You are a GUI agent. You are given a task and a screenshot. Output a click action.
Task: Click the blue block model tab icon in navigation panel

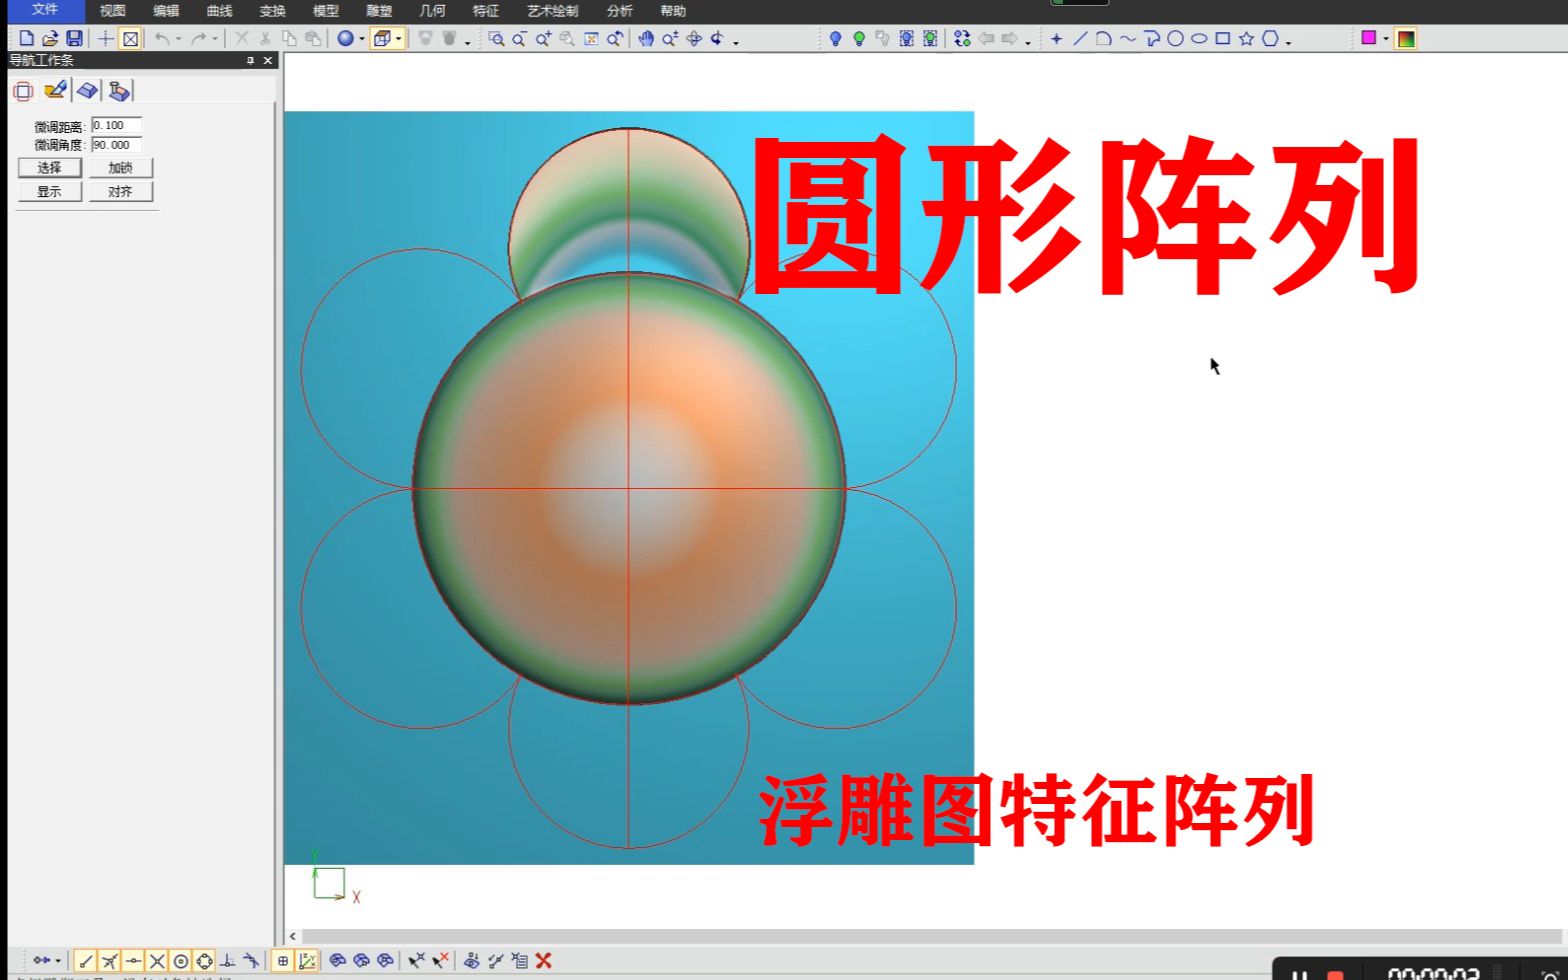pos(88,90)
